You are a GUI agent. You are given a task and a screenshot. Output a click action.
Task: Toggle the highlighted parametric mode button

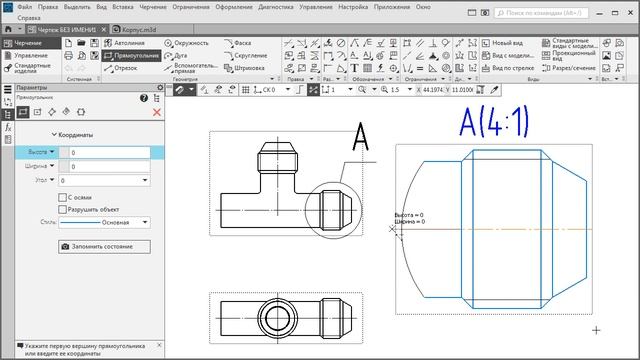point(313,89)
